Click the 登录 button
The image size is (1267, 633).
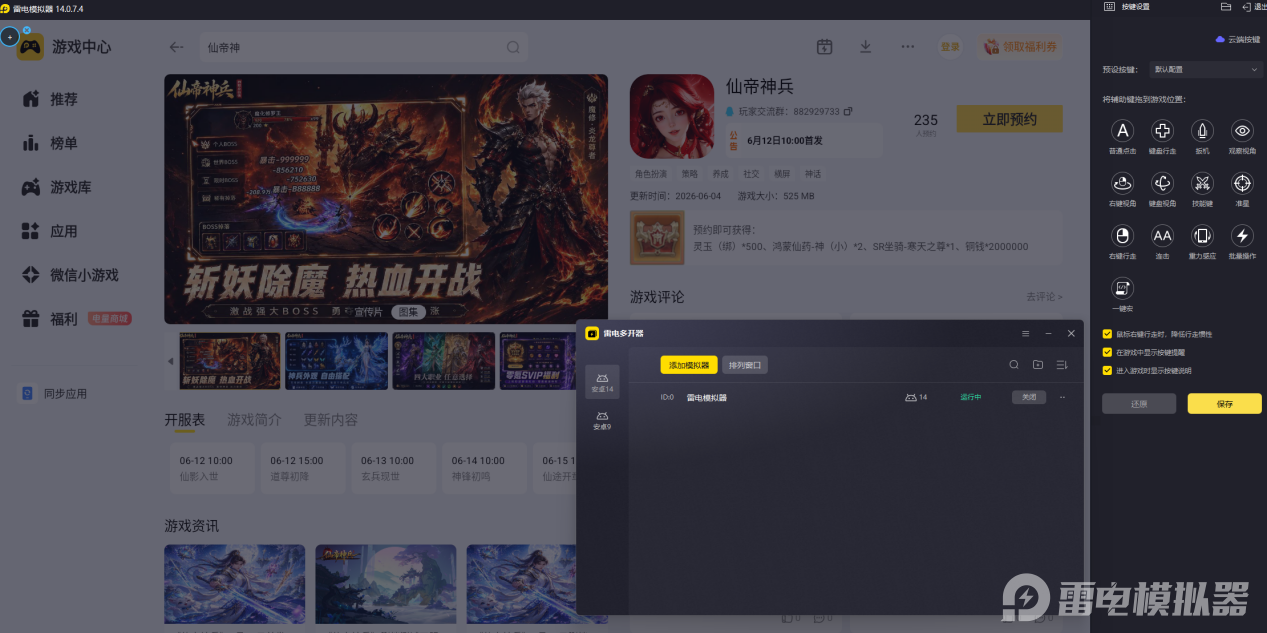click(x=950, y=47)
